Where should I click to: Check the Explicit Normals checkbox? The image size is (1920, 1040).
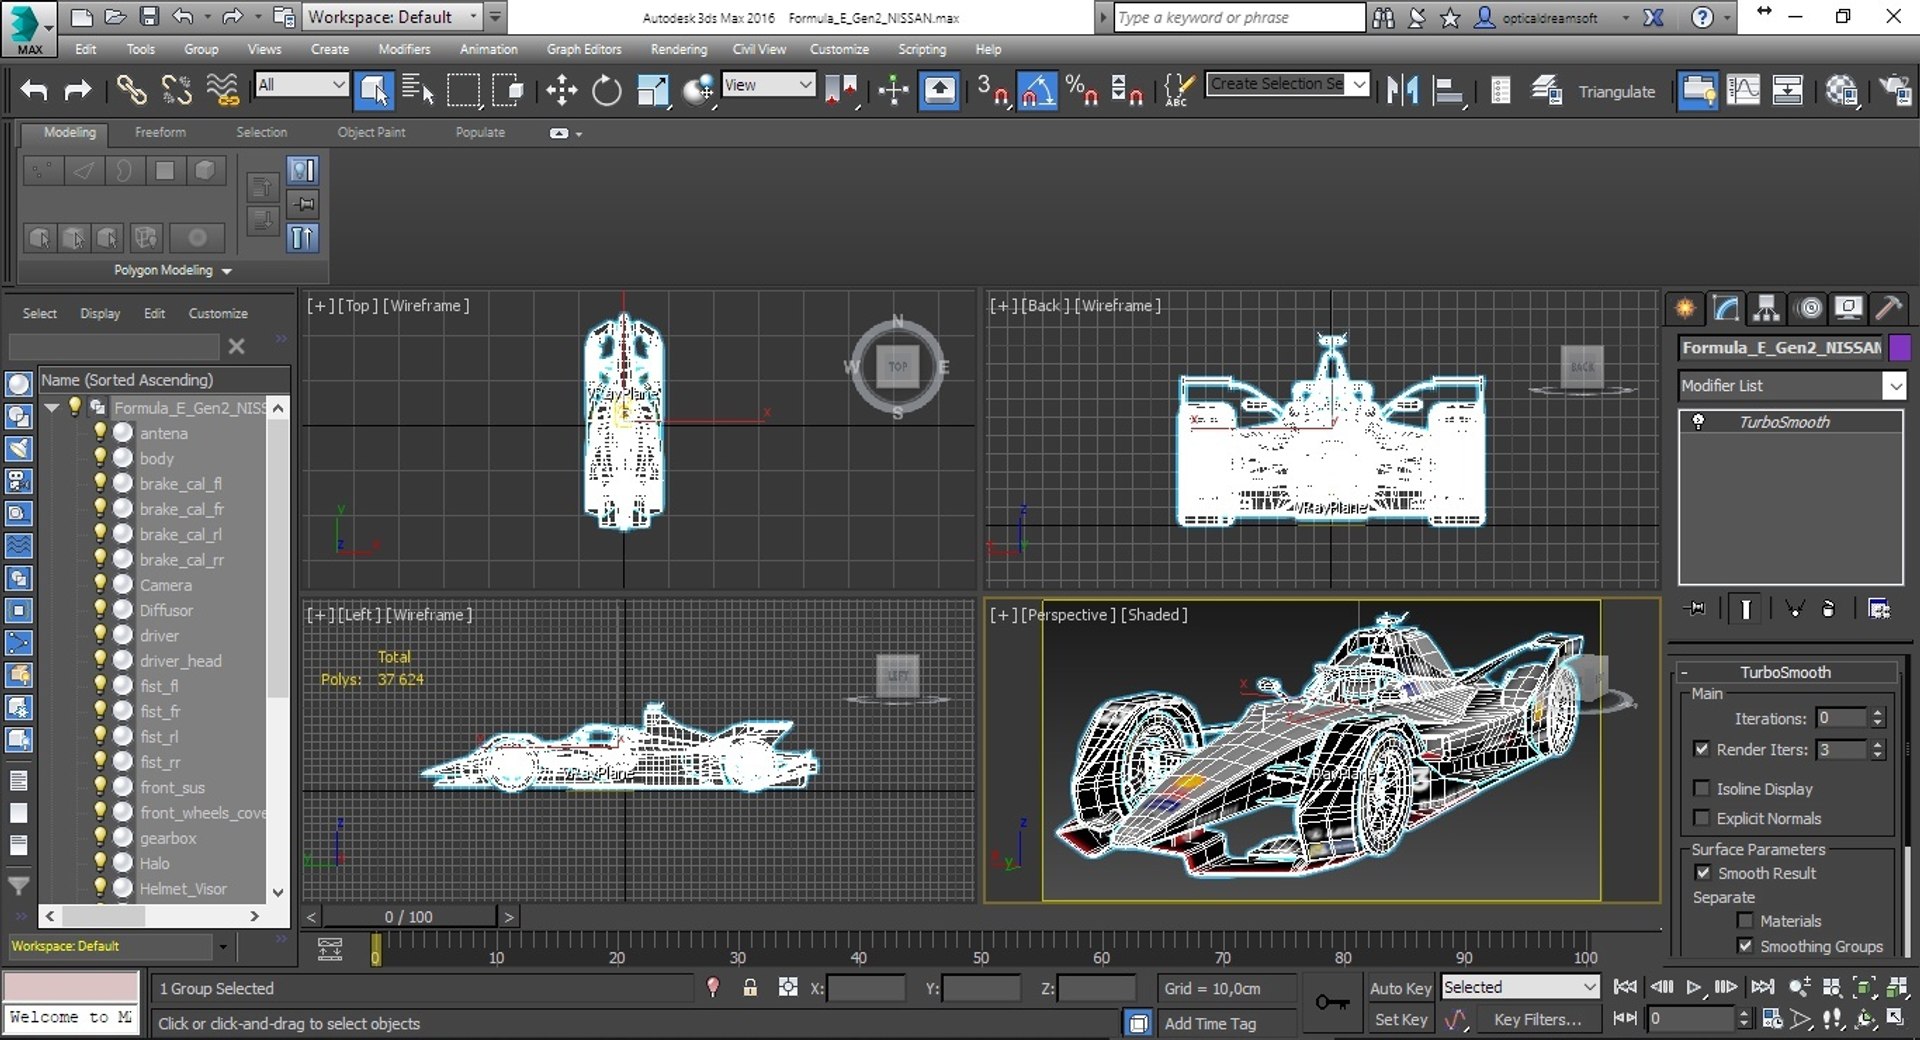(x=1701, y=817)
